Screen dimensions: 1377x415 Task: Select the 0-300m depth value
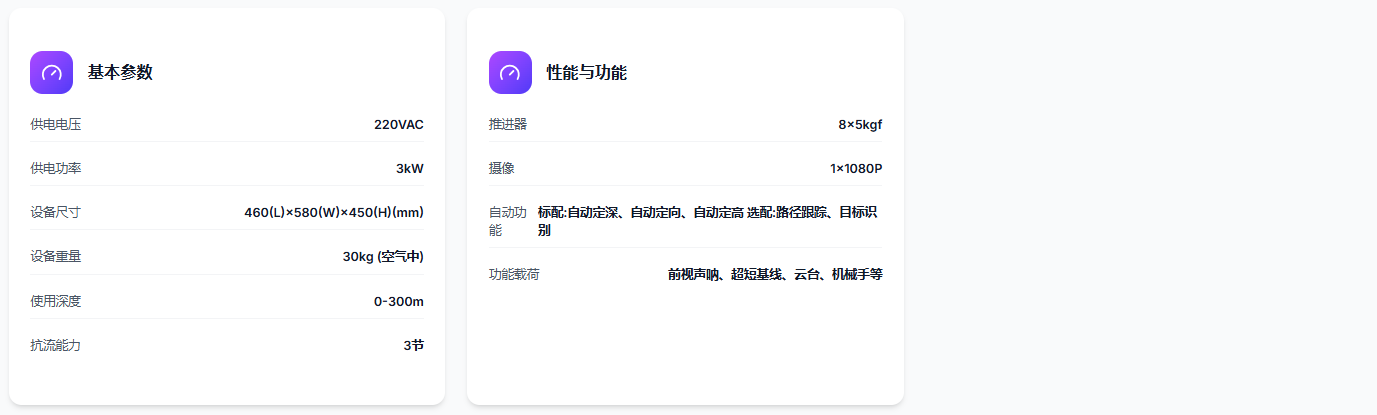coord(398,301)
